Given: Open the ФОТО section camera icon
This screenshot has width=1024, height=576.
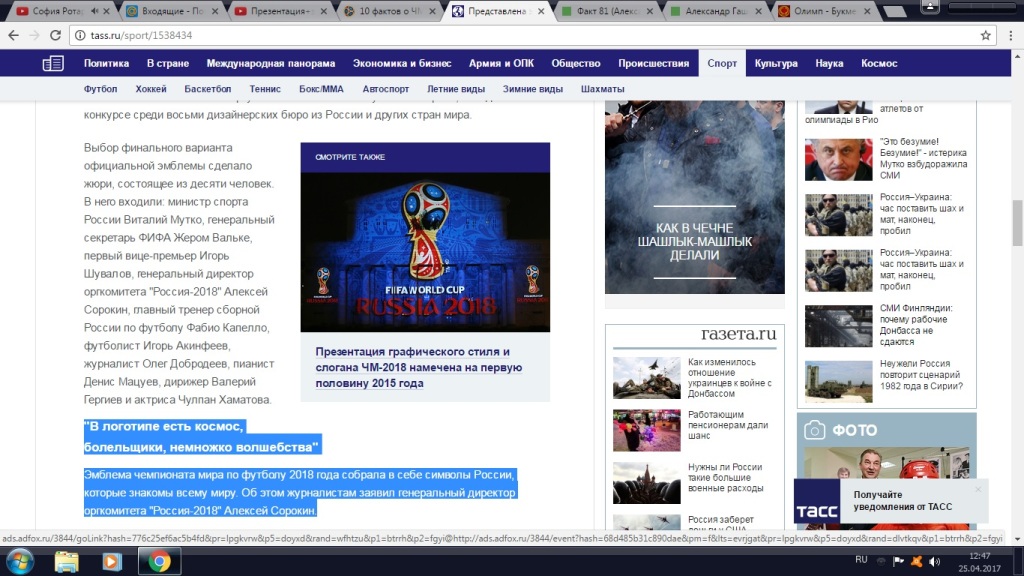Looking at the screenshot, I should pyautogui.click(x=814, y=430).
